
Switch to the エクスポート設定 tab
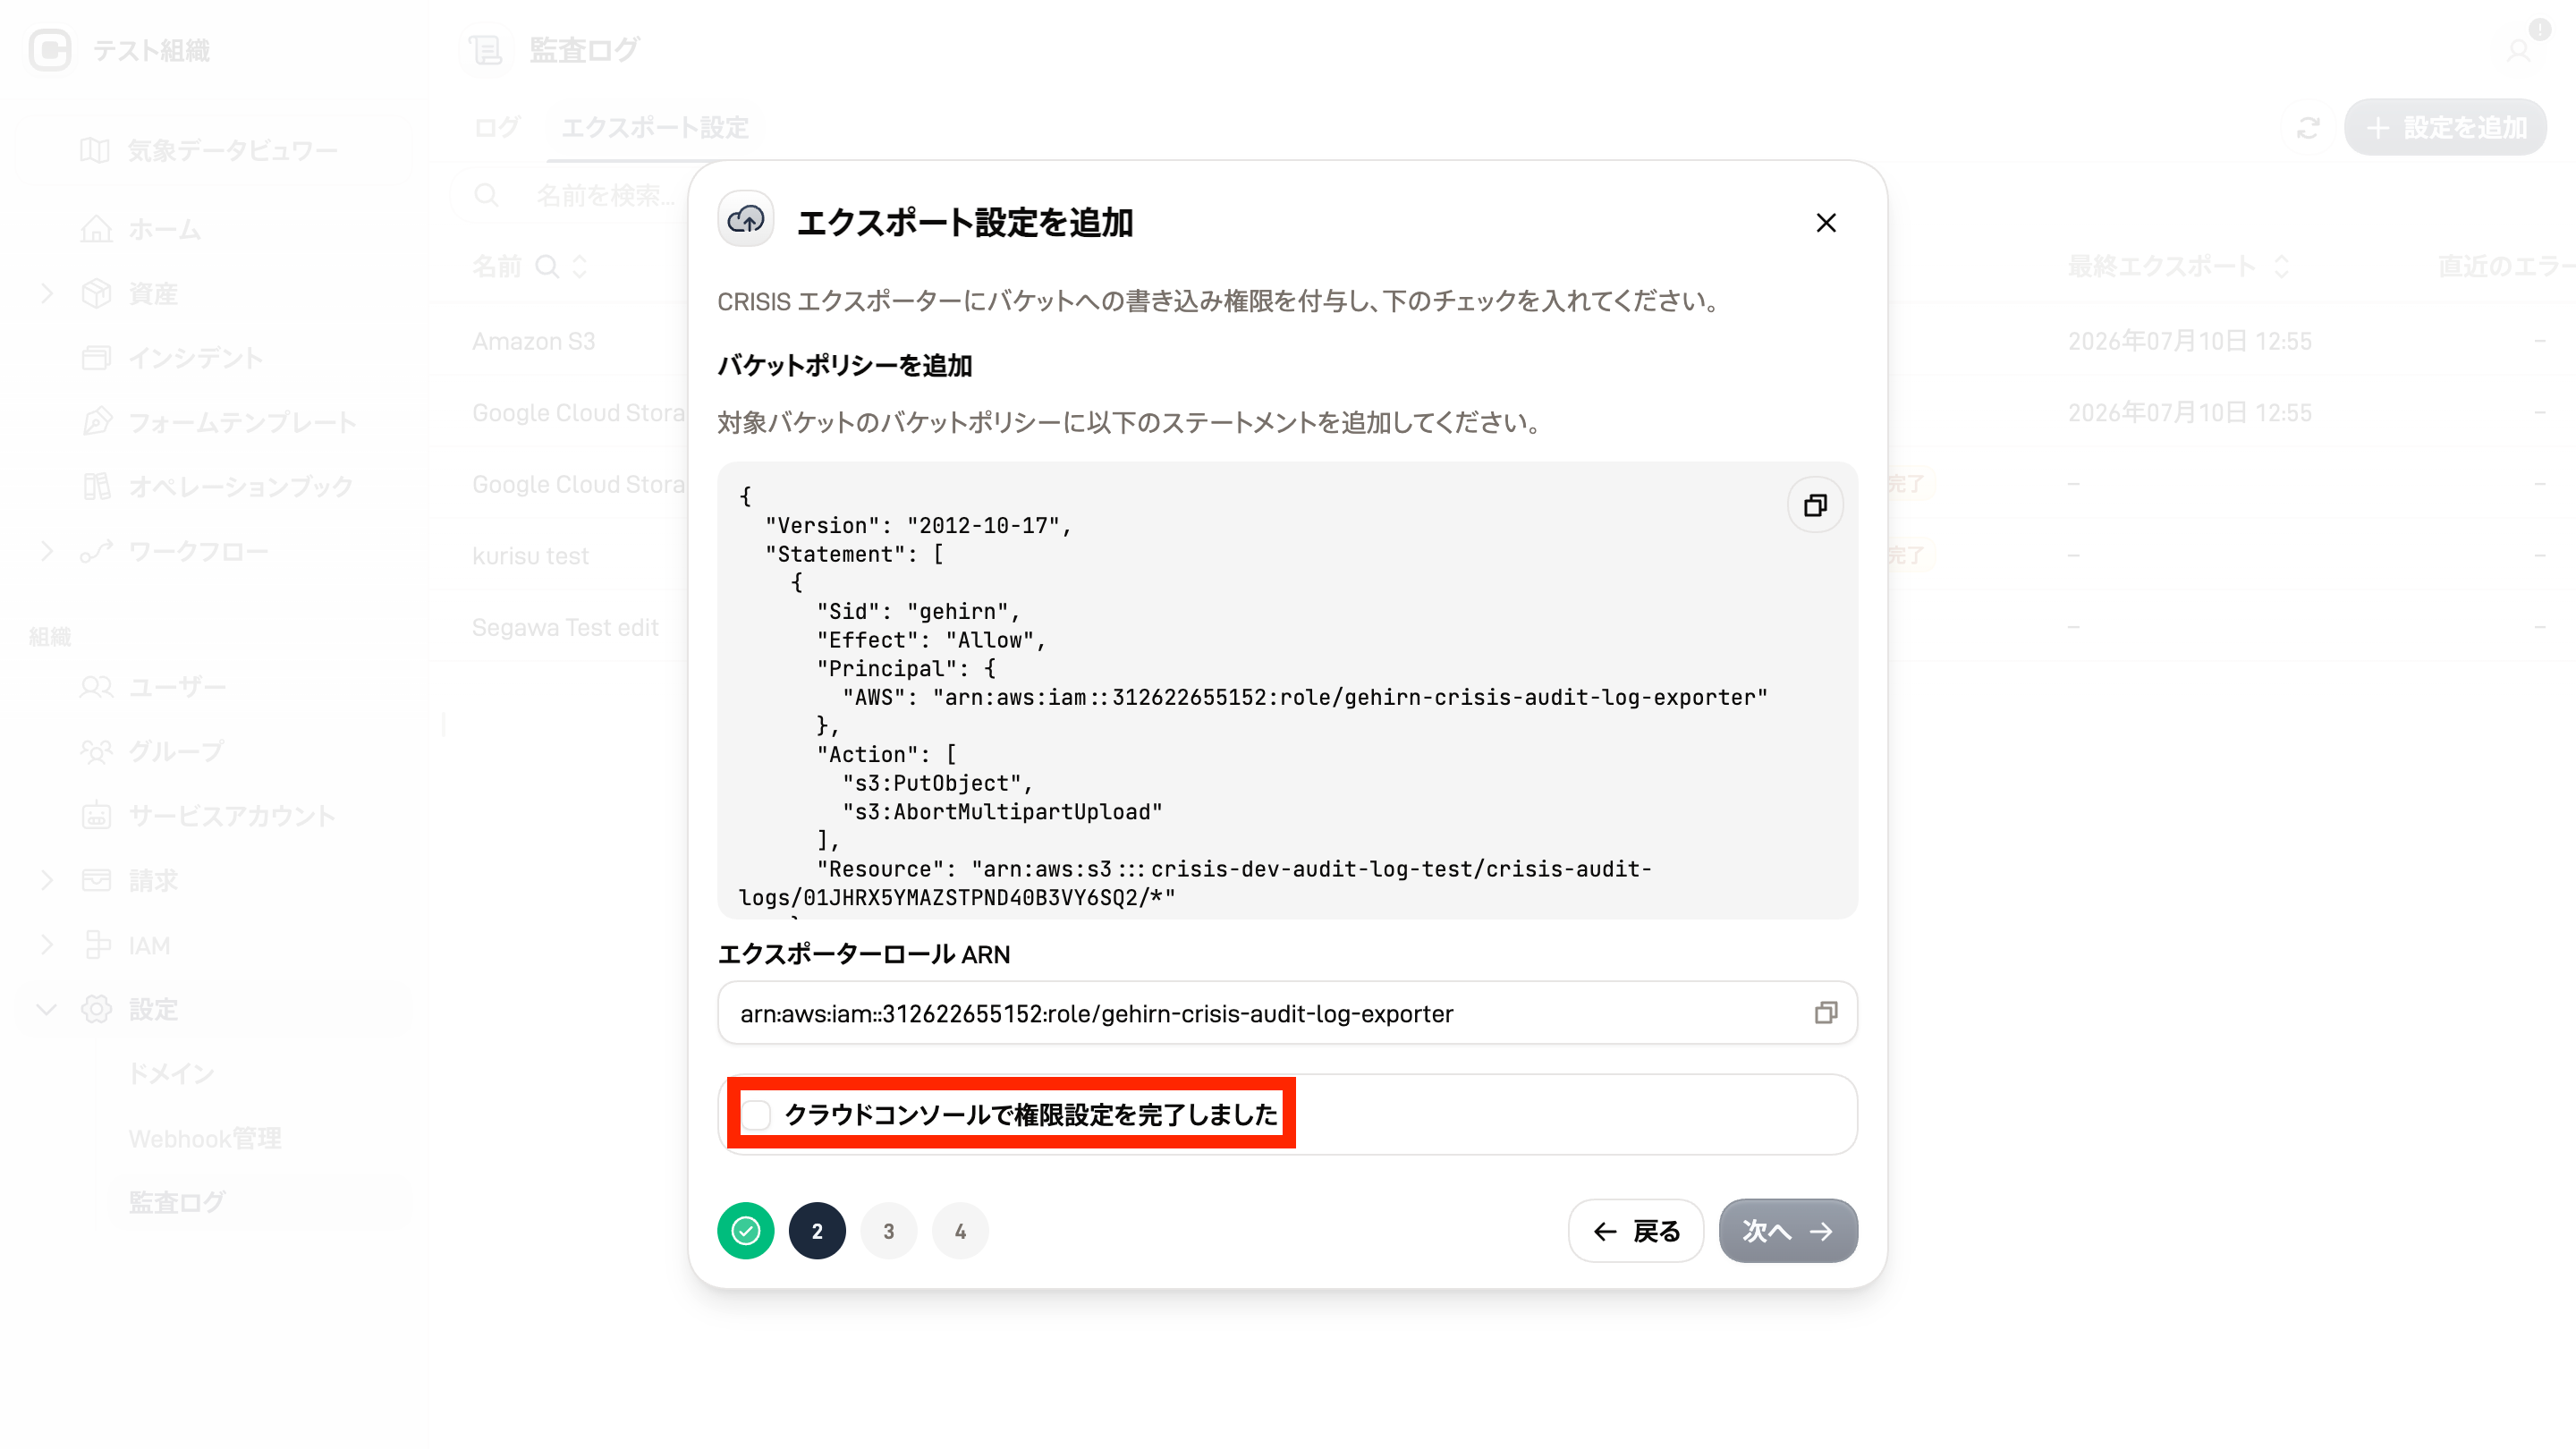click(655, 128)
